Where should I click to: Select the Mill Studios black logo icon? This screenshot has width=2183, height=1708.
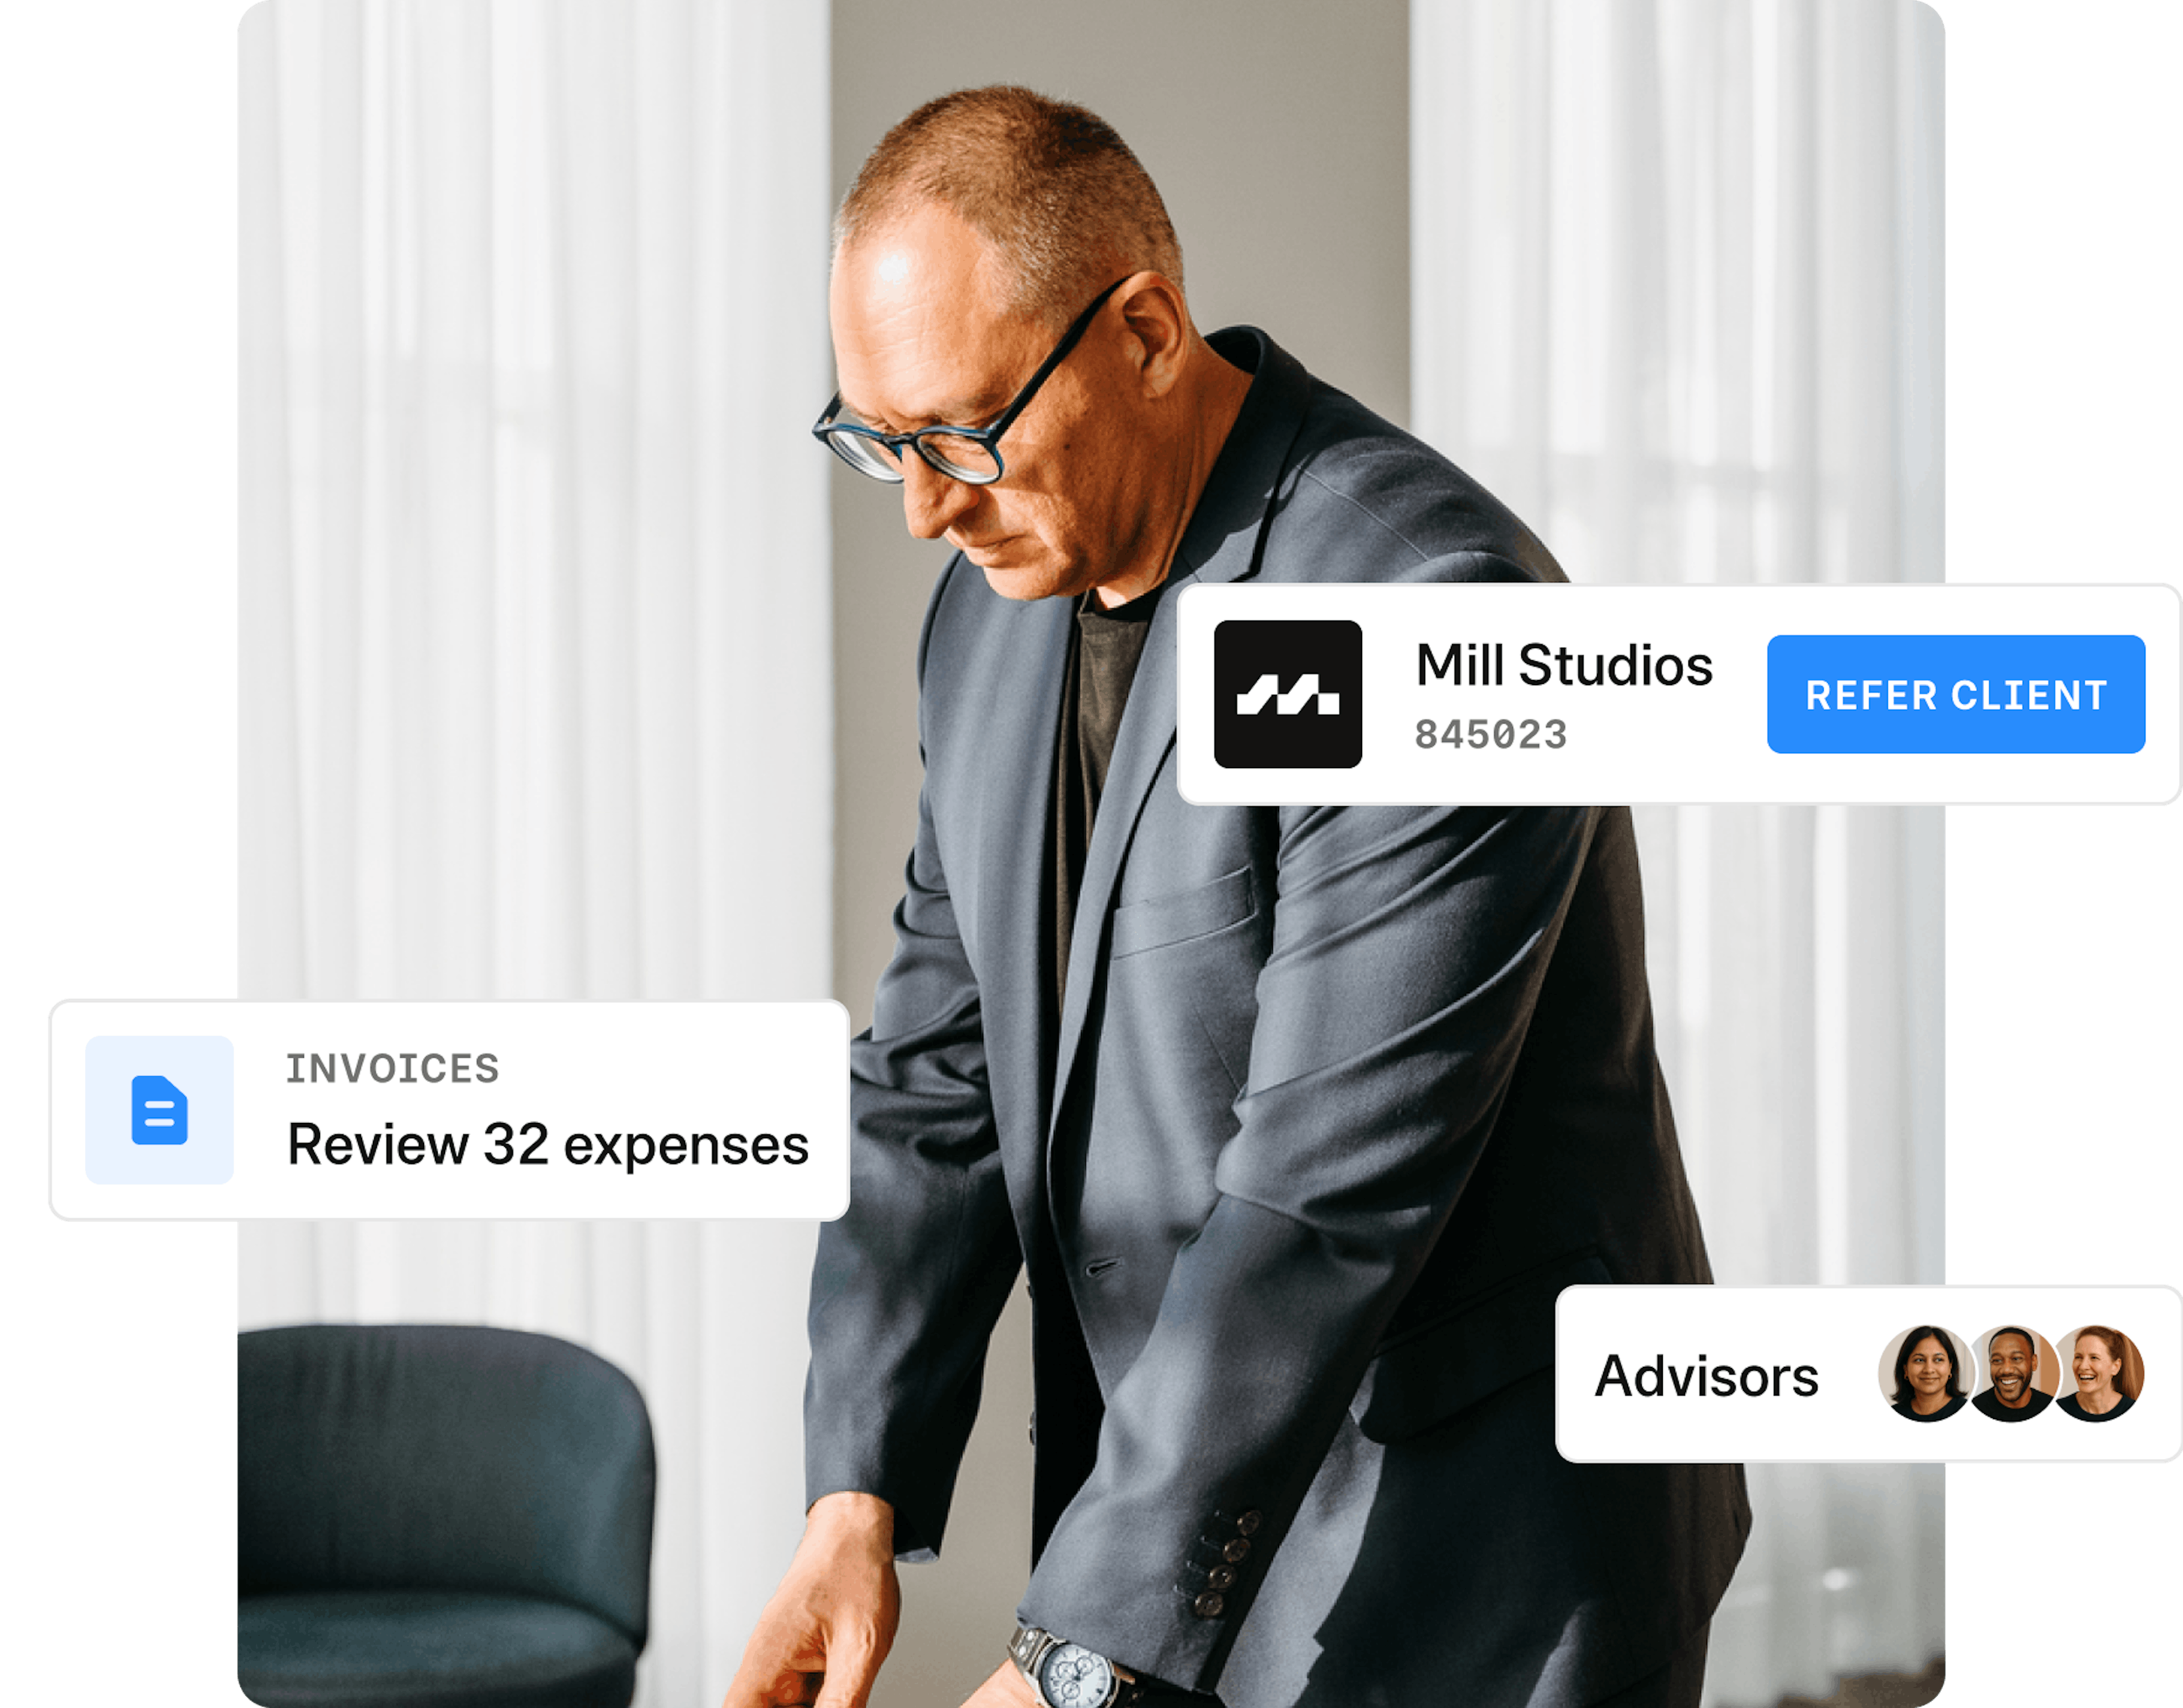pos(1287,694)
